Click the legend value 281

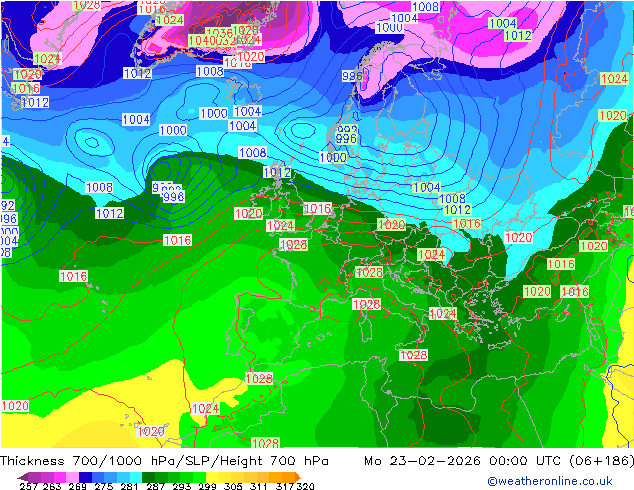click(129, 486)
